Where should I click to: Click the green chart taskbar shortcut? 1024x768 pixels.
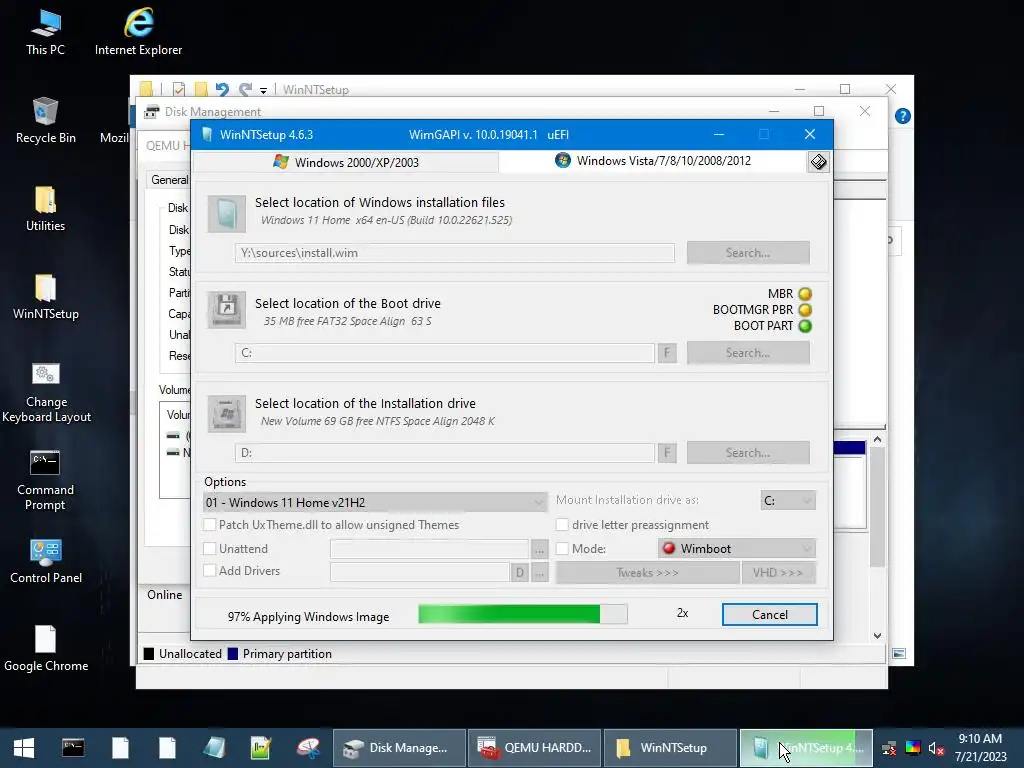(261, 748)
